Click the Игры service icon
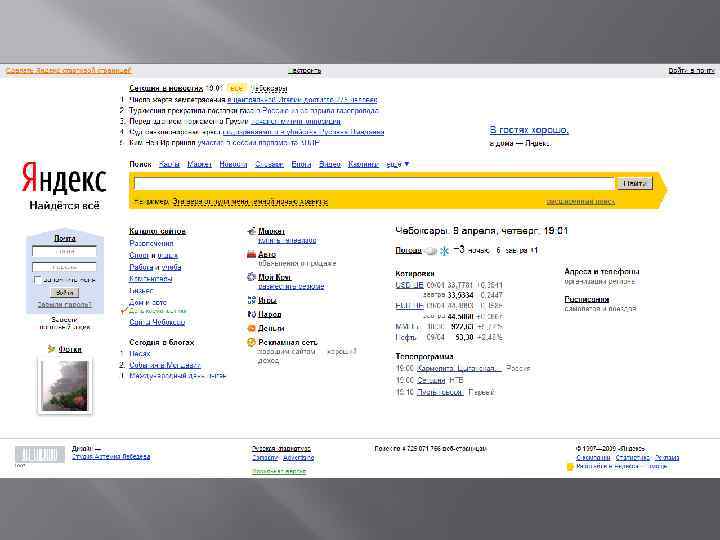Screen dimensions: 720x540 coord(251,300)
